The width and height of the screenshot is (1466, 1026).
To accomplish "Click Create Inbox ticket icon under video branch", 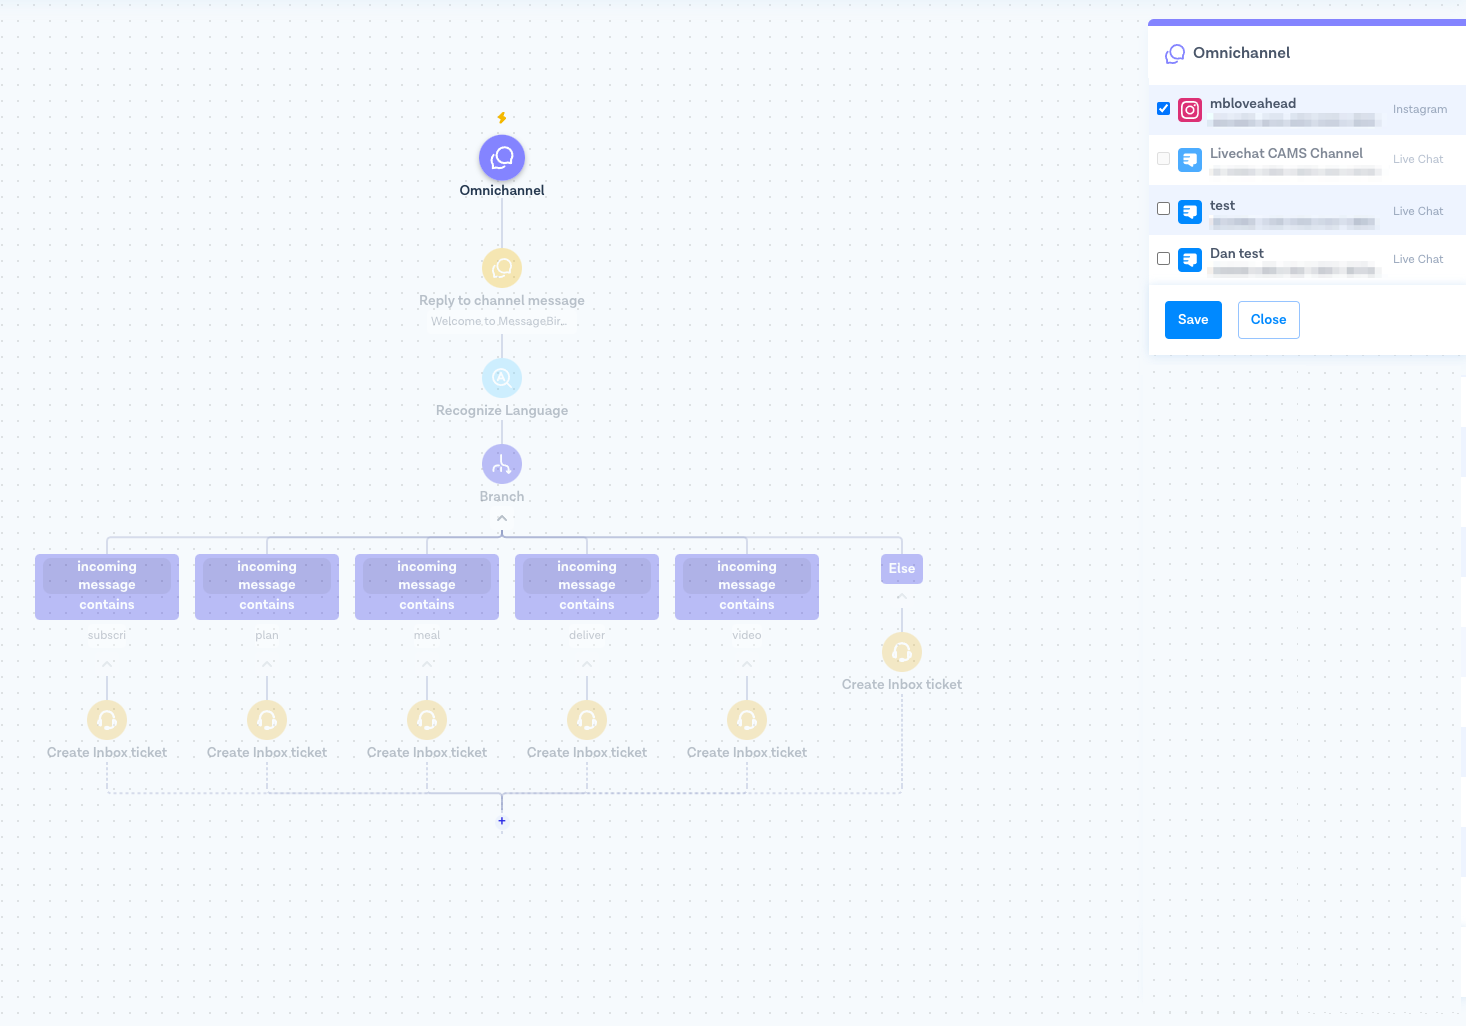I will tap(747, 720).
